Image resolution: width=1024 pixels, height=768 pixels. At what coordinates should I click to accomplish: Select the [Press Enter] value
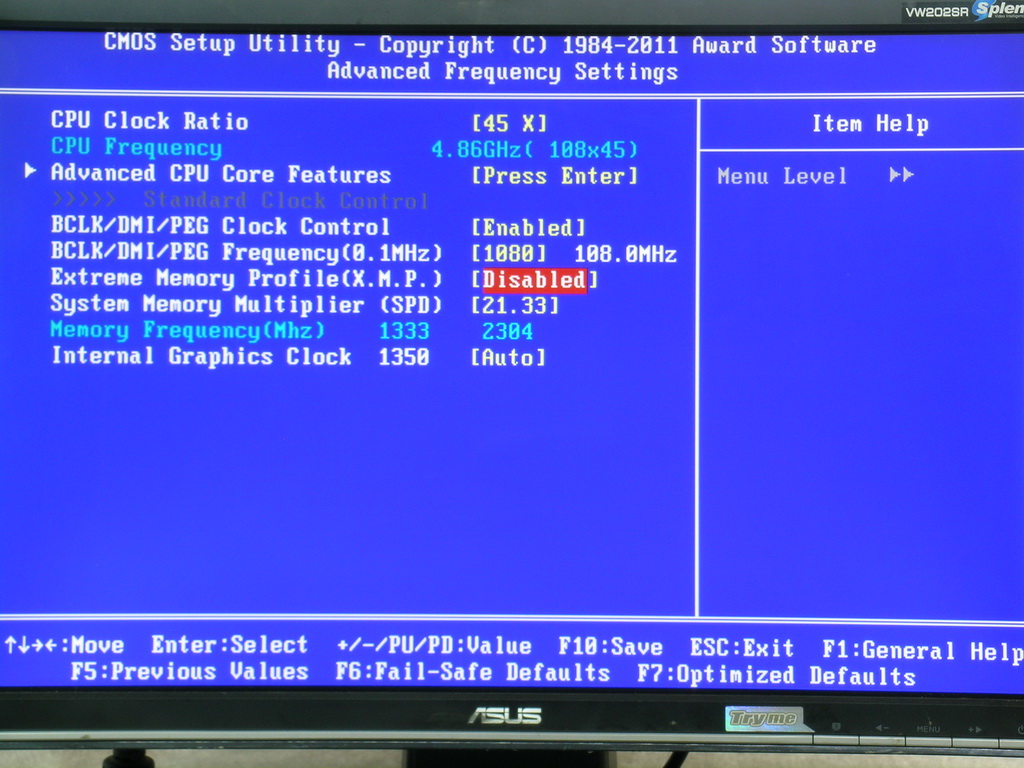pyautogui.click(x=554, y=176)
